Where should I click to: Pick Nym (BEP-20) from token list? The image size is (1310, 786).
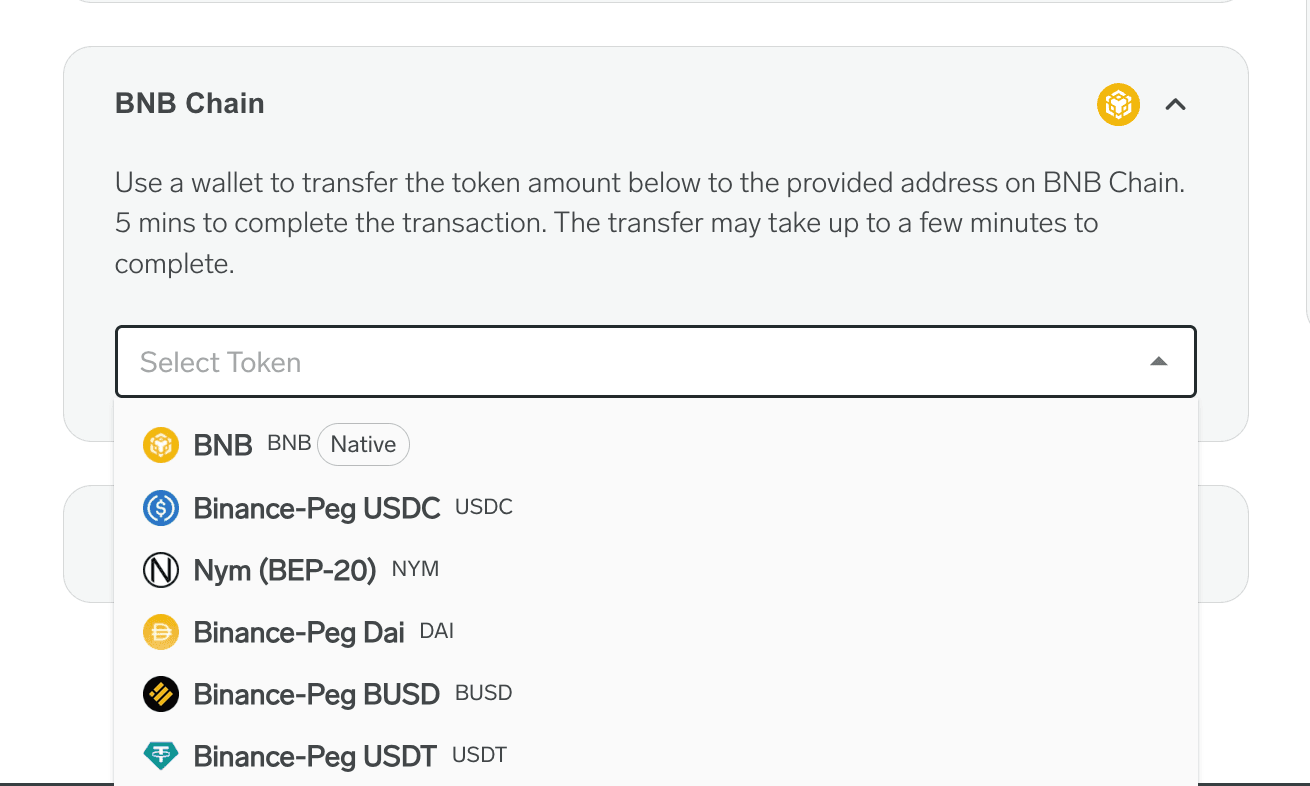(285, 570)
